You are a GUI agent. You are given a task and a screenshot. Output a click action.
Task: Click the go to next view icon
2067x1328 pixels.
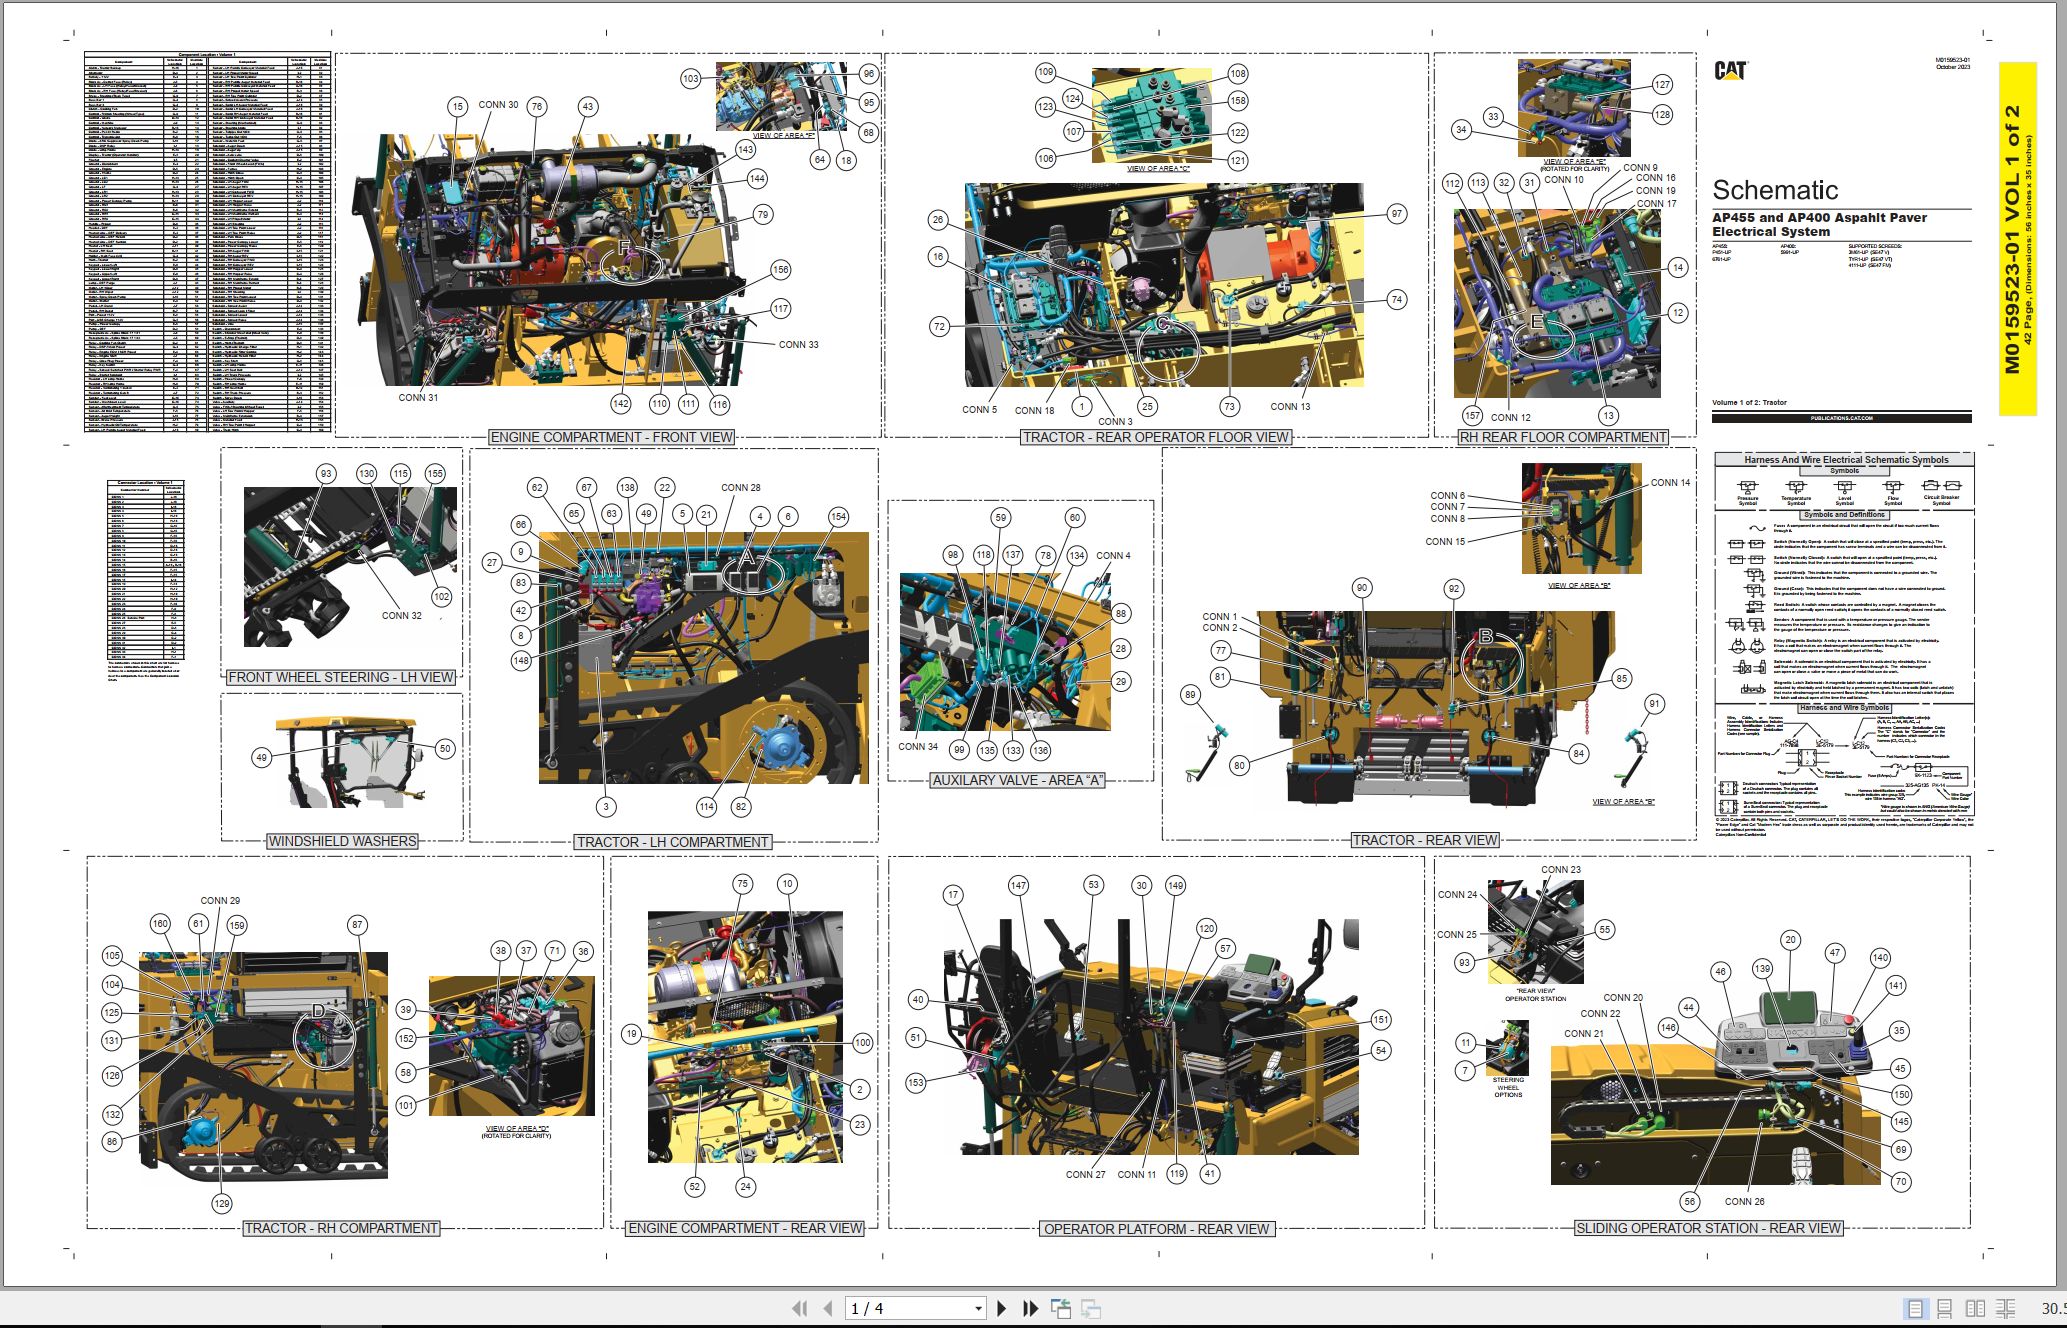[x=1091, y=1308]
